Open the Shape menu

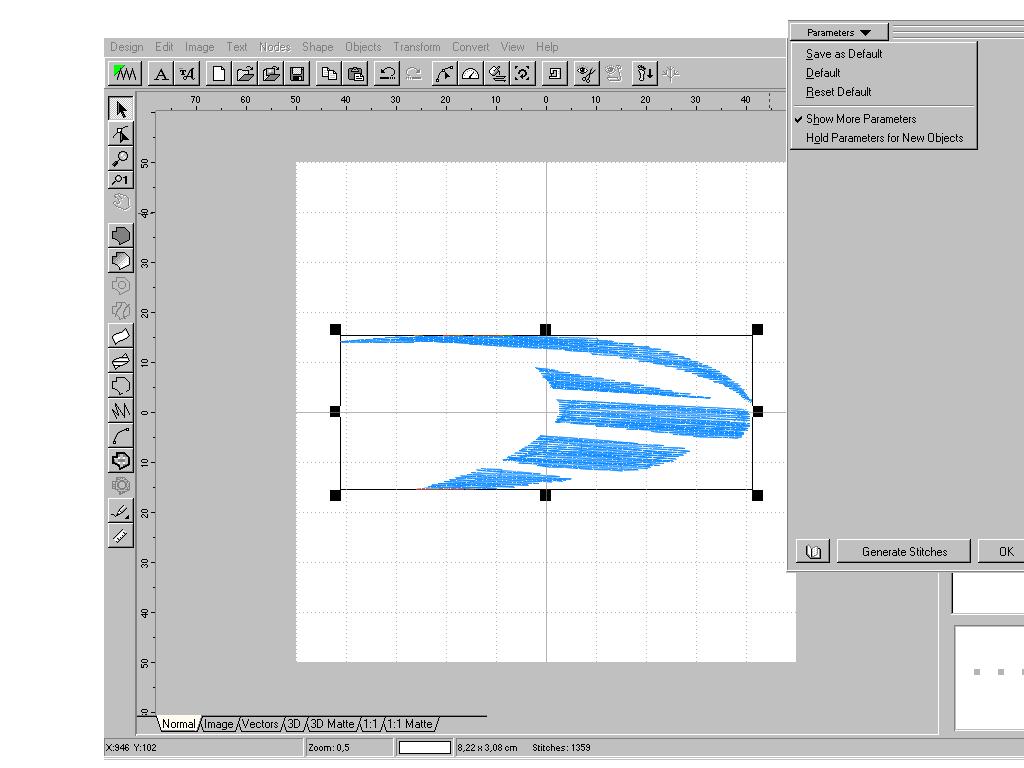click(317, 47)
